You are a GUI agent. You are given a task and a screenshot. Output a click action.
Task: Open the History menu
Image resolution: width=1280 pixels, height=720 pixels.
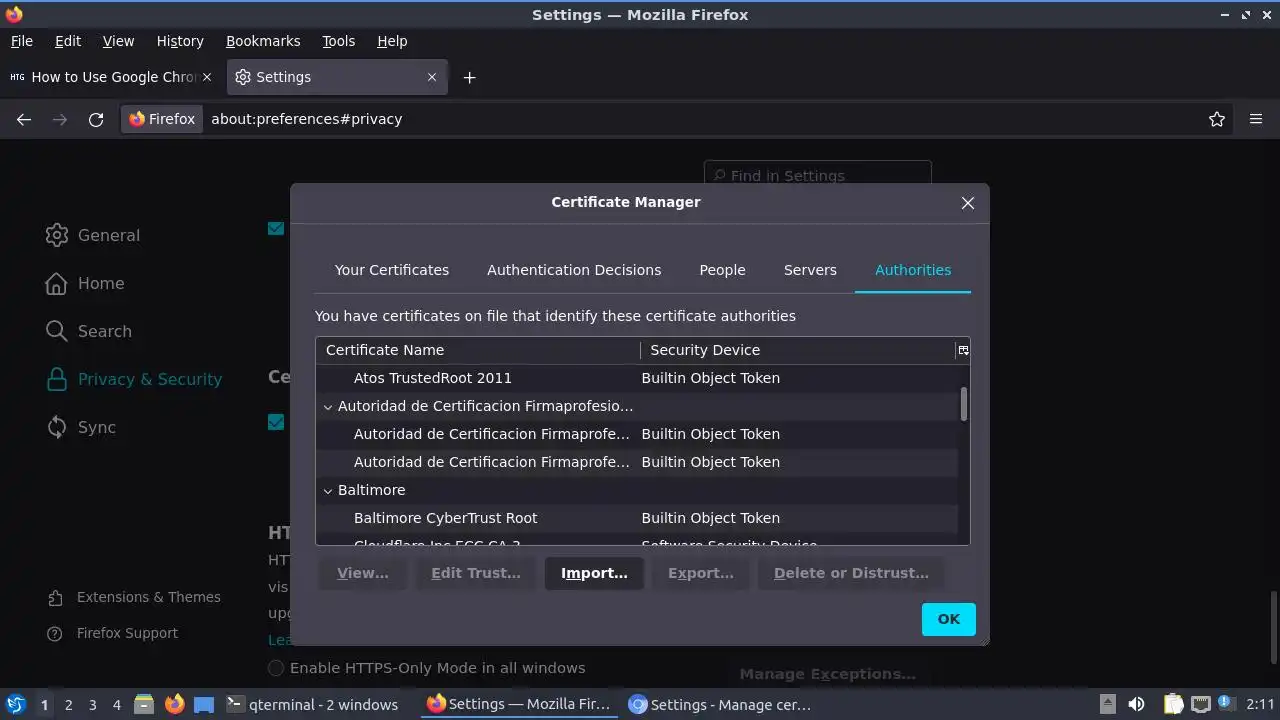[x=180, y=41]
